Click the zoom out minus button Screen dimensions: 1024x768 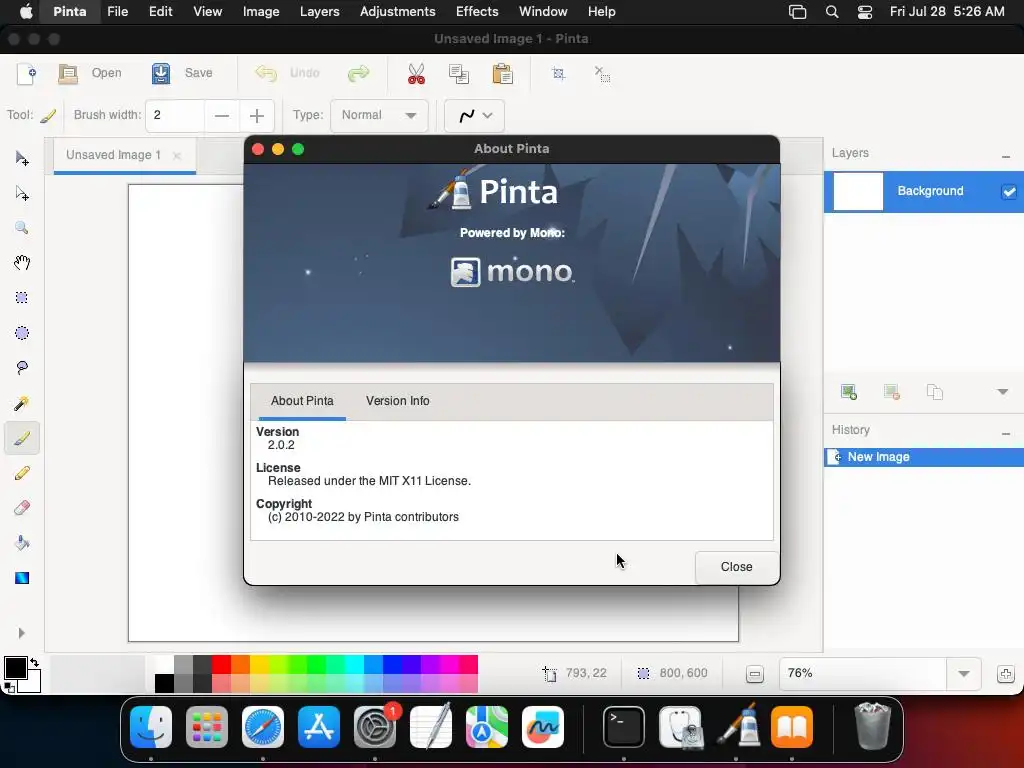tap(754, 674)
